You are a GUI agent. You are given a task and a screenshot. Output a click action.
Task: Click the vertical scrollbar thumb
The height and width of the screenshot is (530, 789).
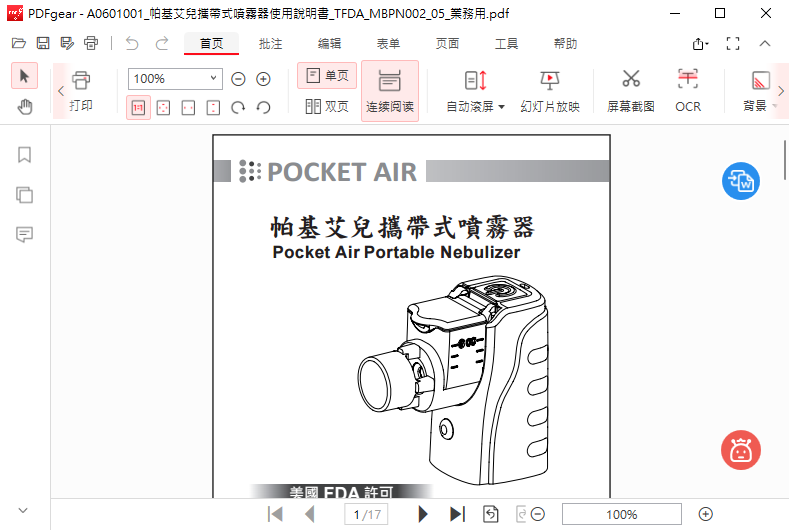pos(784,160)
